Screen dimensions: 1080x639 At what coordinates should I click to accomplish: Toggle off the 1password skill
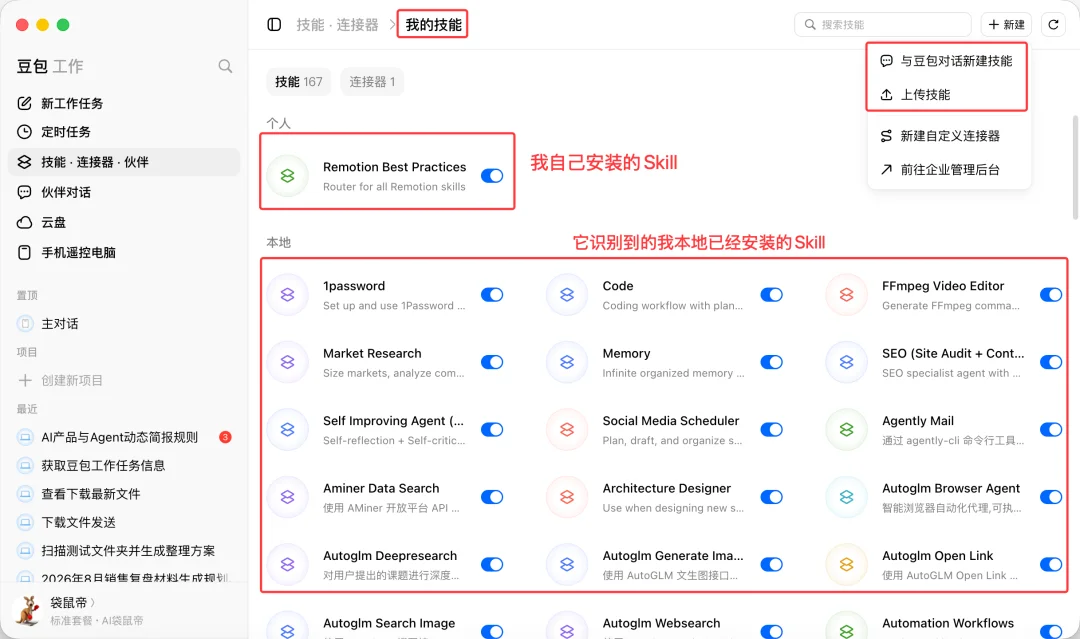tap(492, 295)
